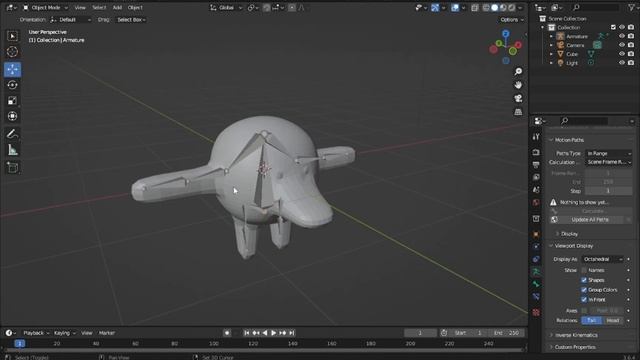Screen dimensions: 640x360
Task: Expand the Custom Properties panel
Action: 575,347
